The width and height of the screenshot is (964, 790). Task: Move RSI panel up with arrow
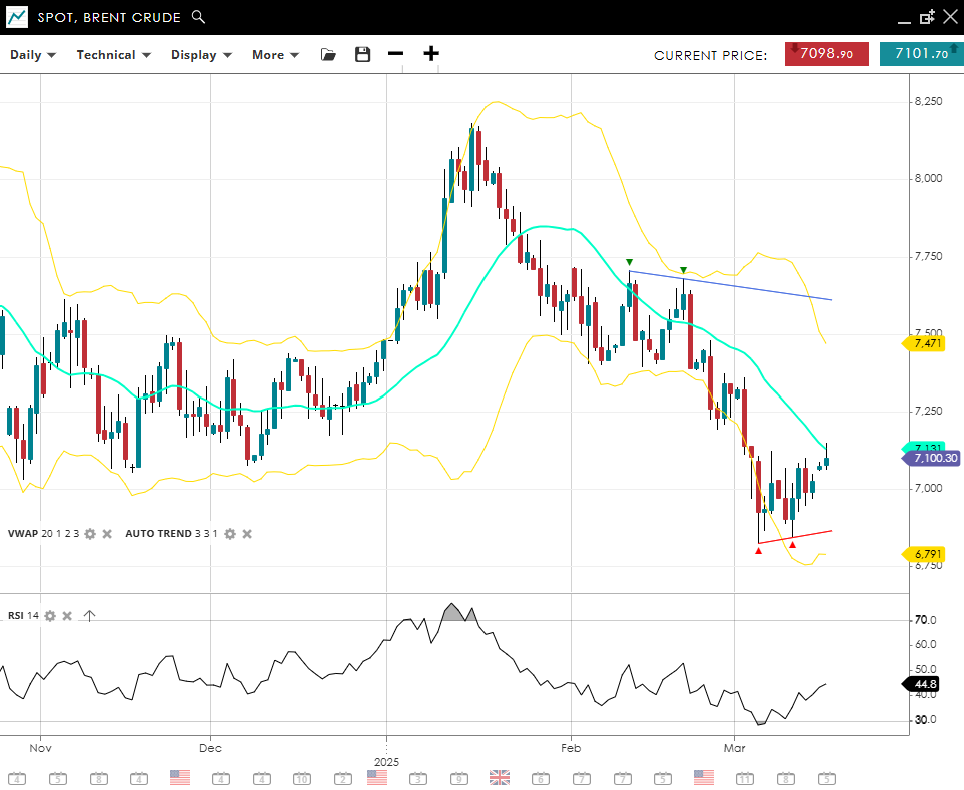click(89, 615)
